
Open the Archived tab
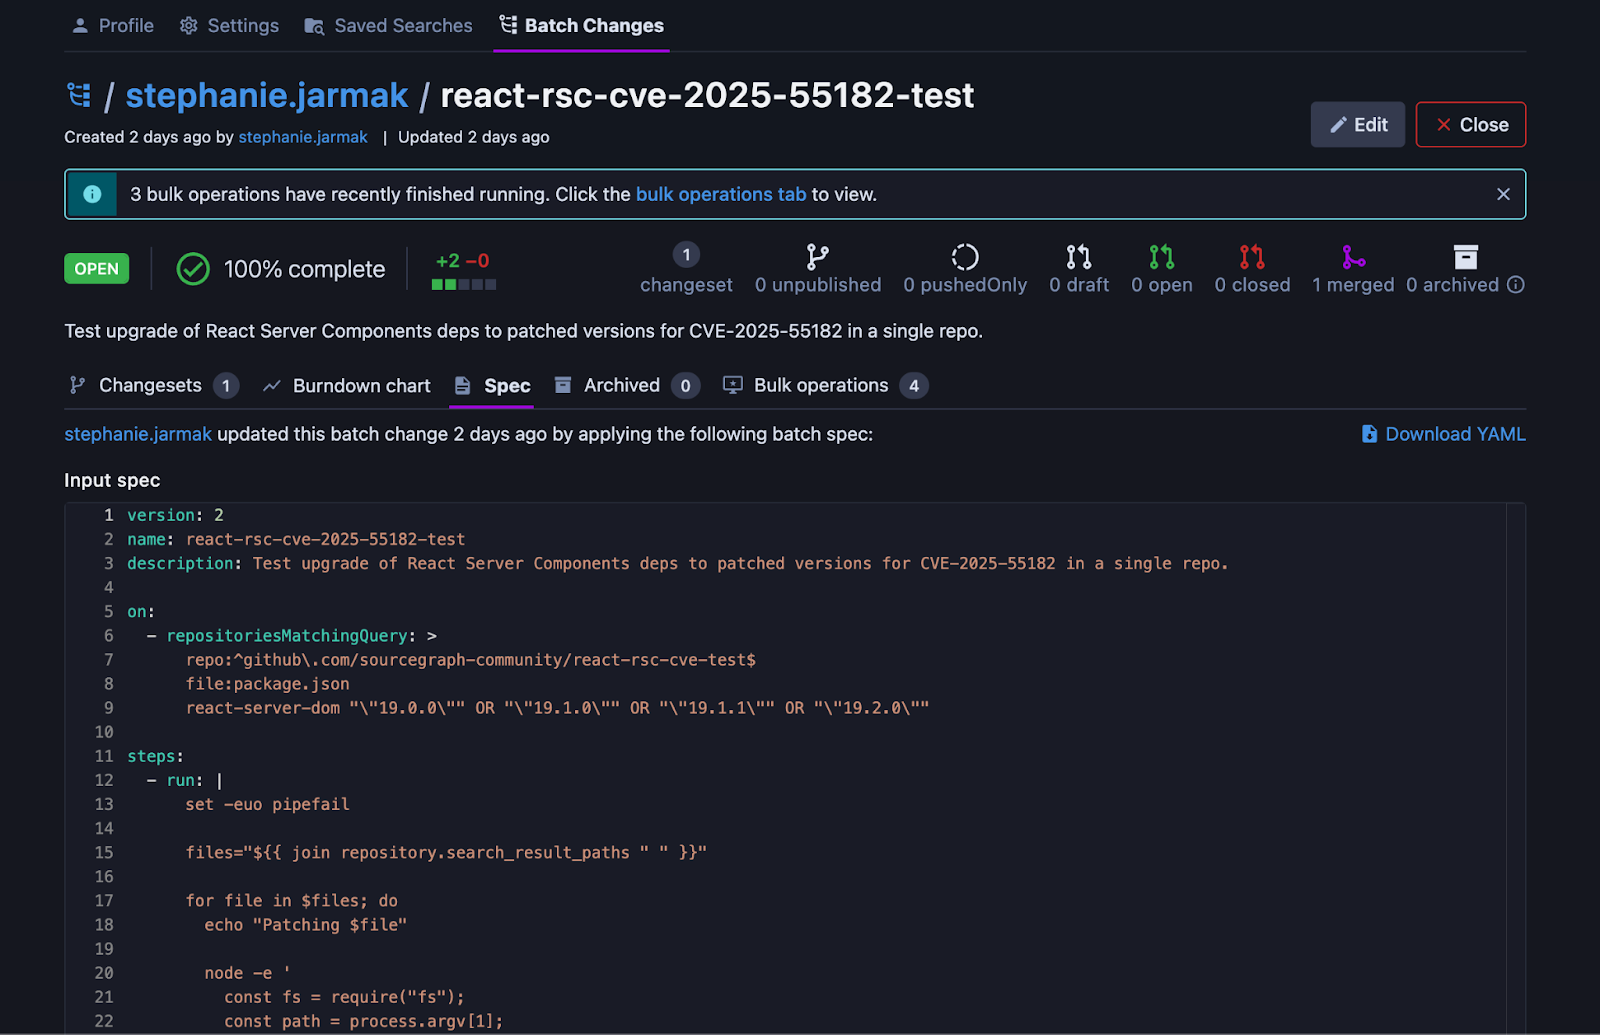click(627, 386)
